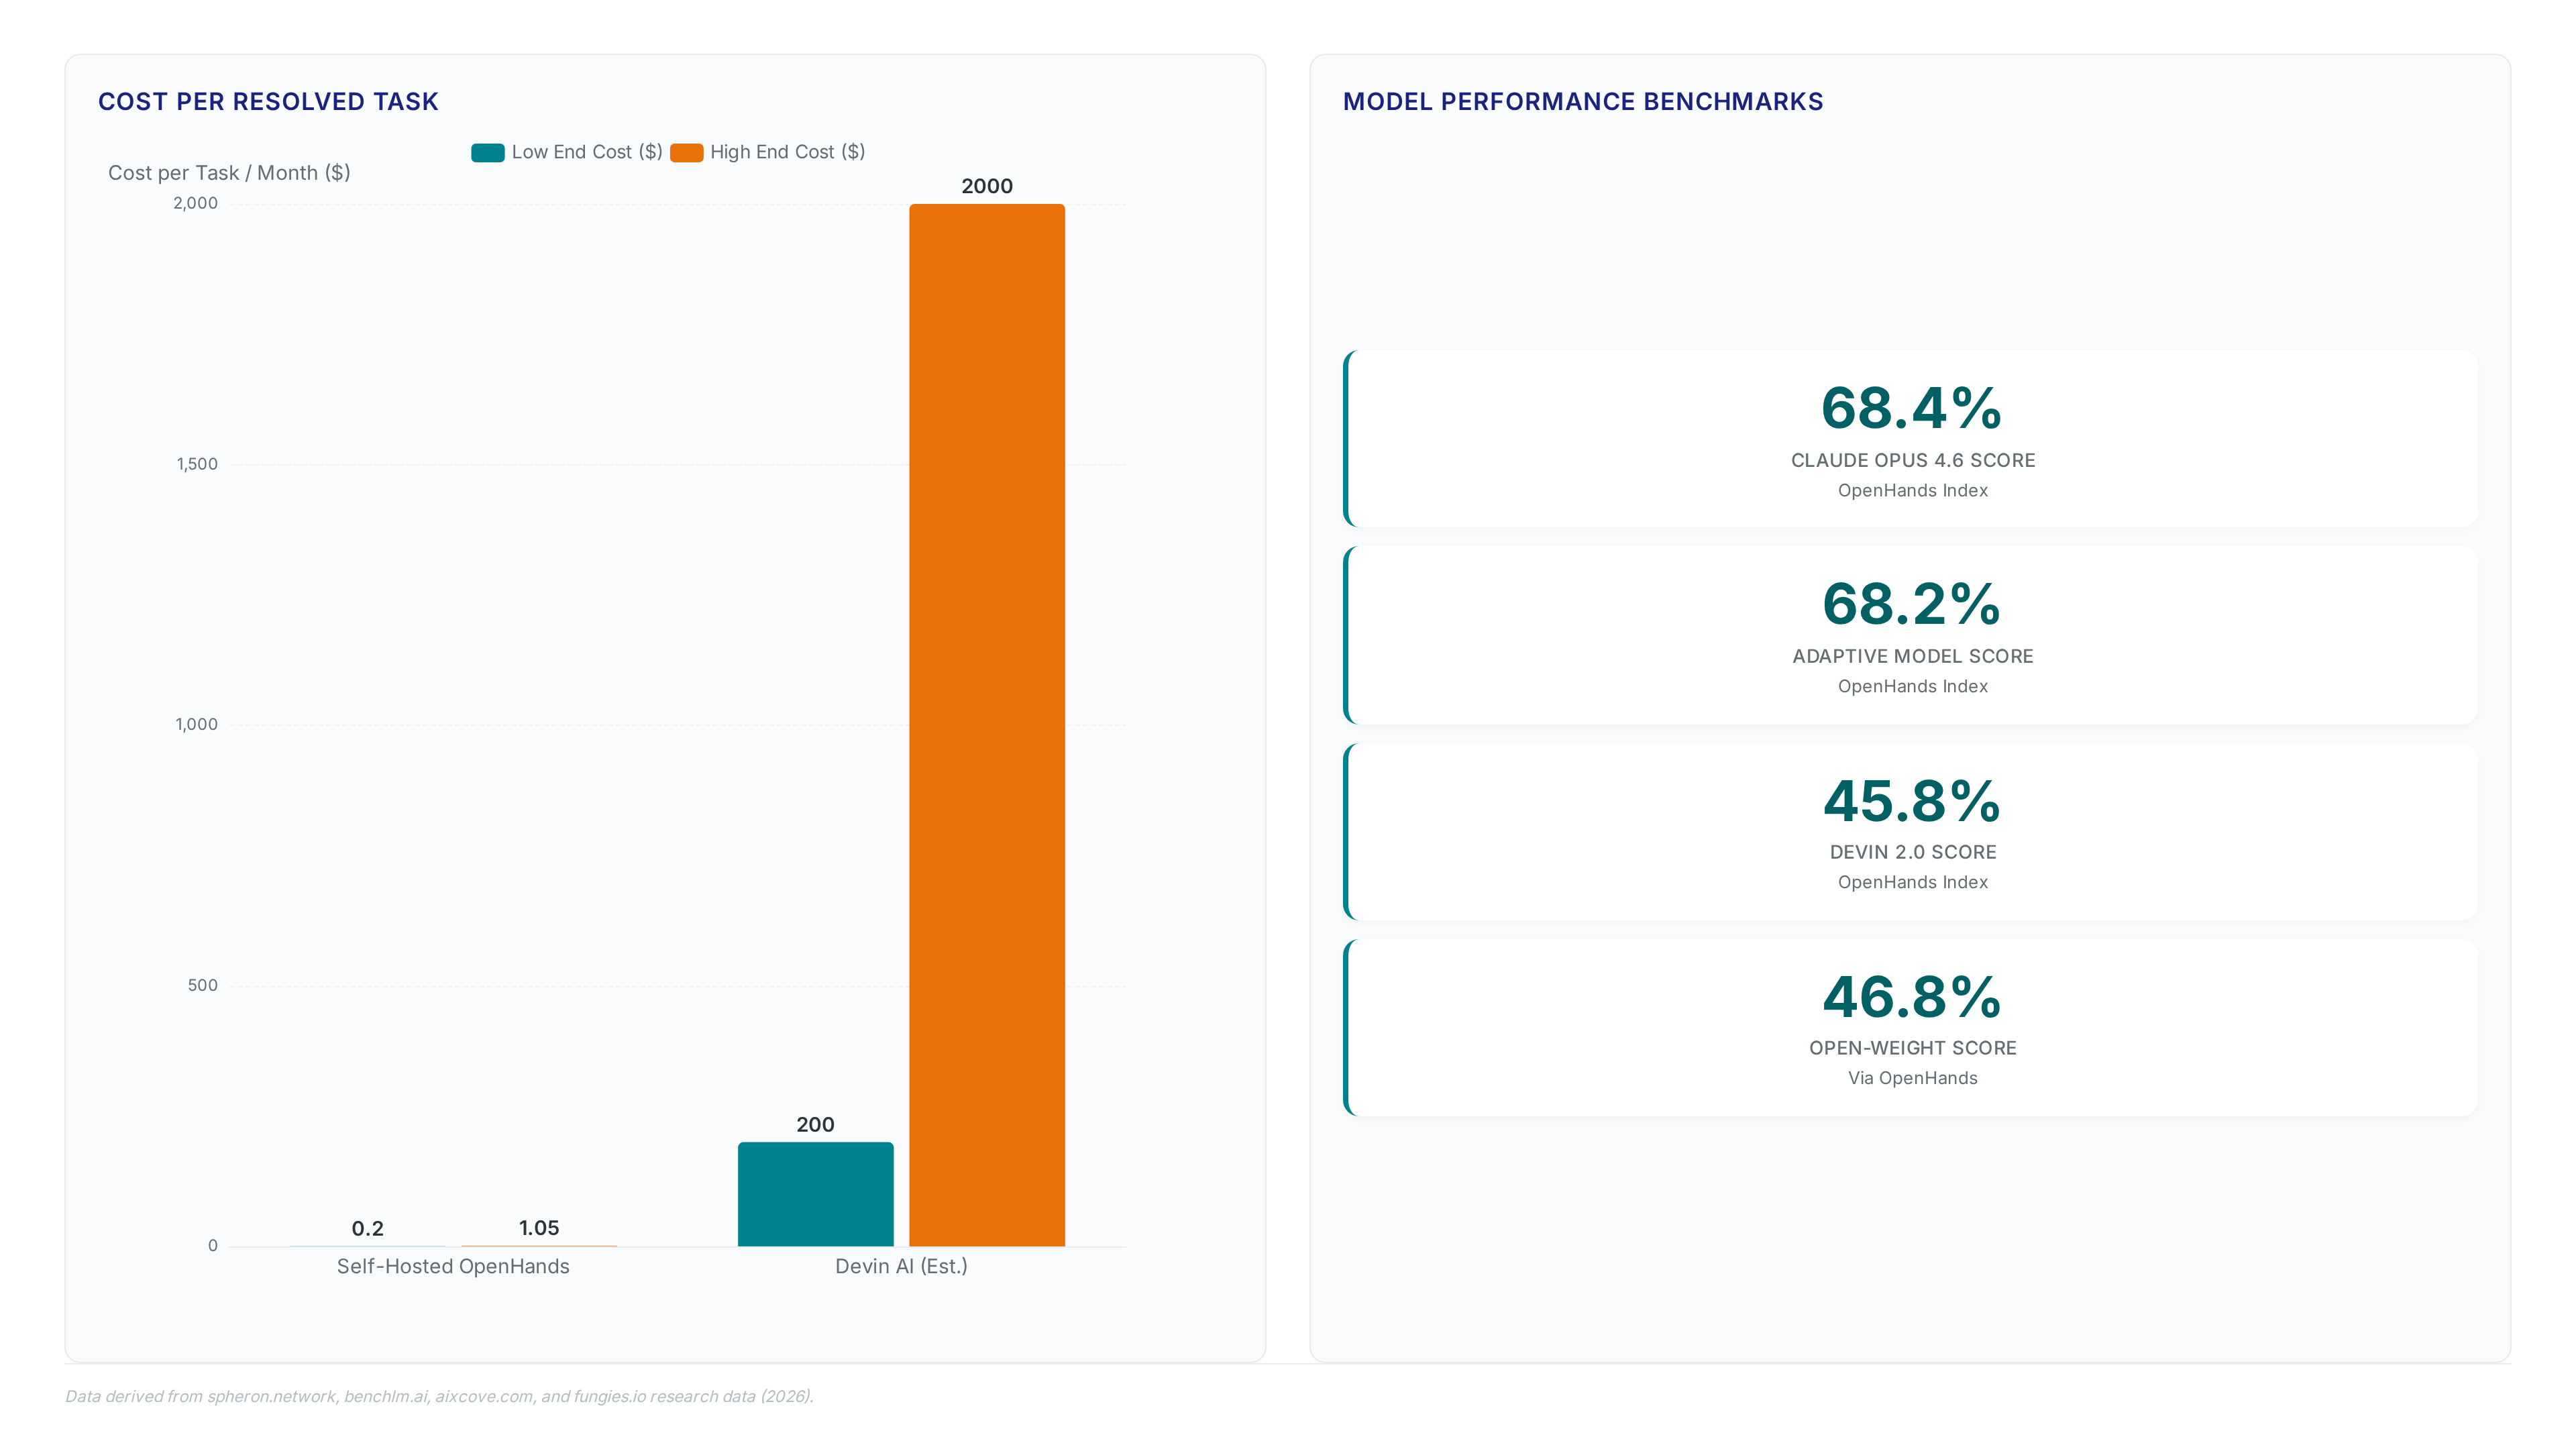
Task: Click the Cost per Task / Month axis title
Action: tap(229, 172)
